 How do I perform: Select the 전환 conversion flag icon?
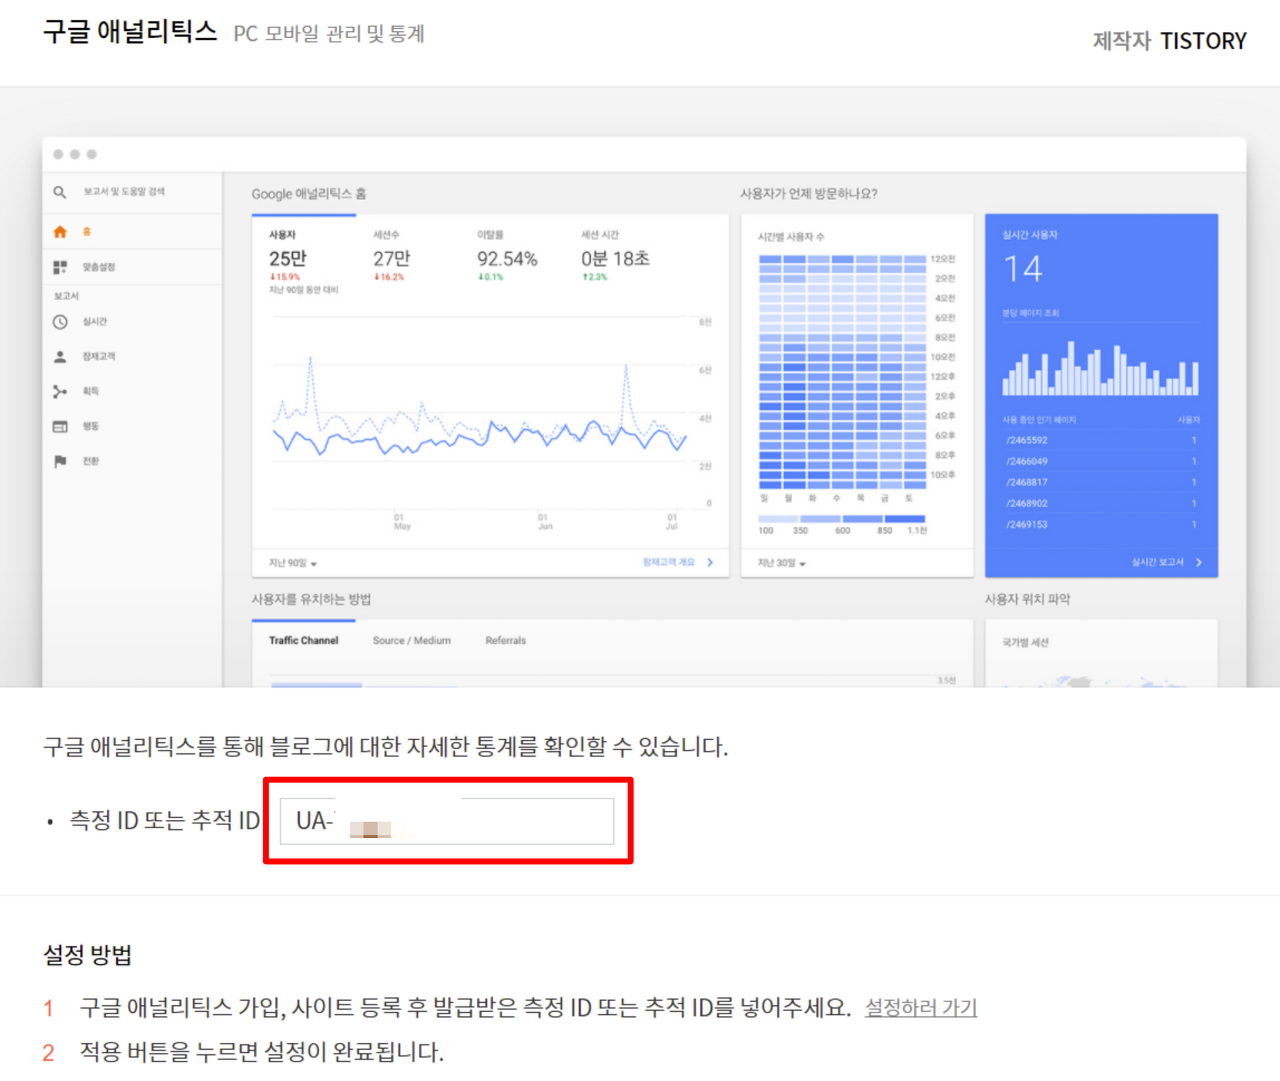point(60,461)
